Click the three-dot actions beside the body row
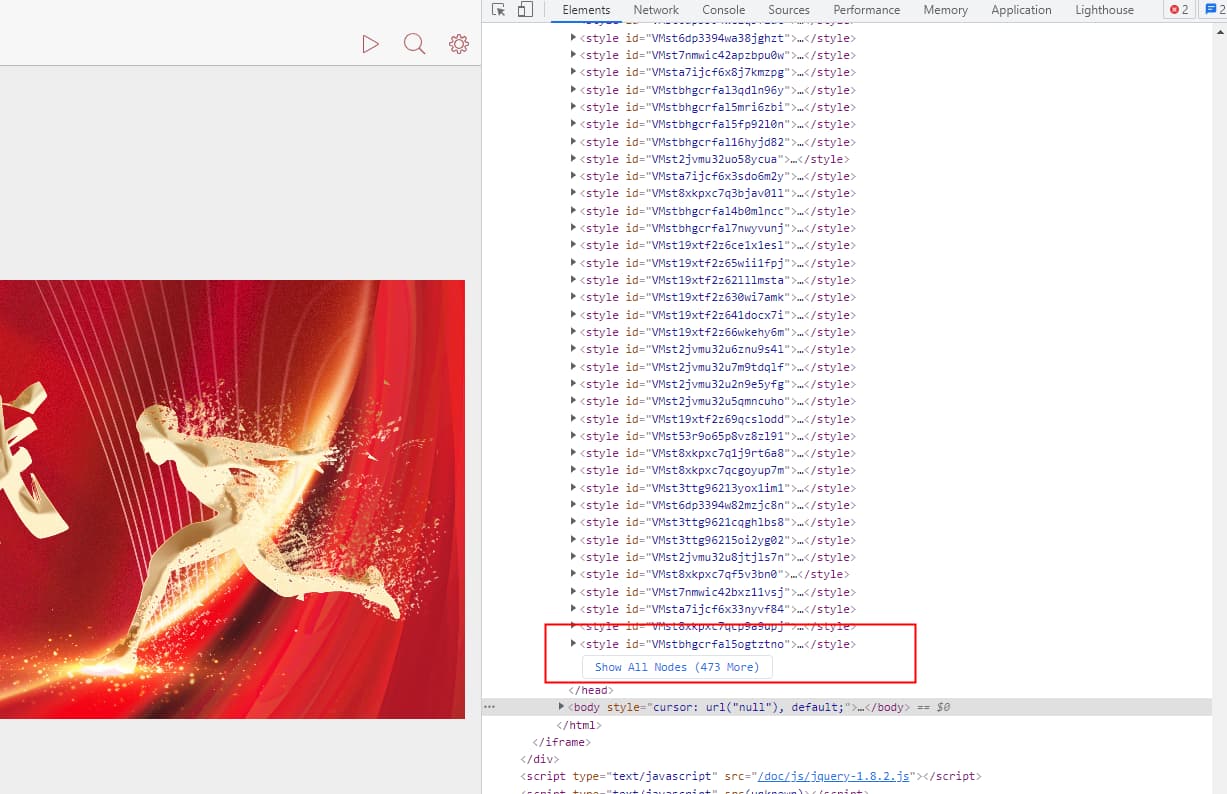 pos(489,707)
